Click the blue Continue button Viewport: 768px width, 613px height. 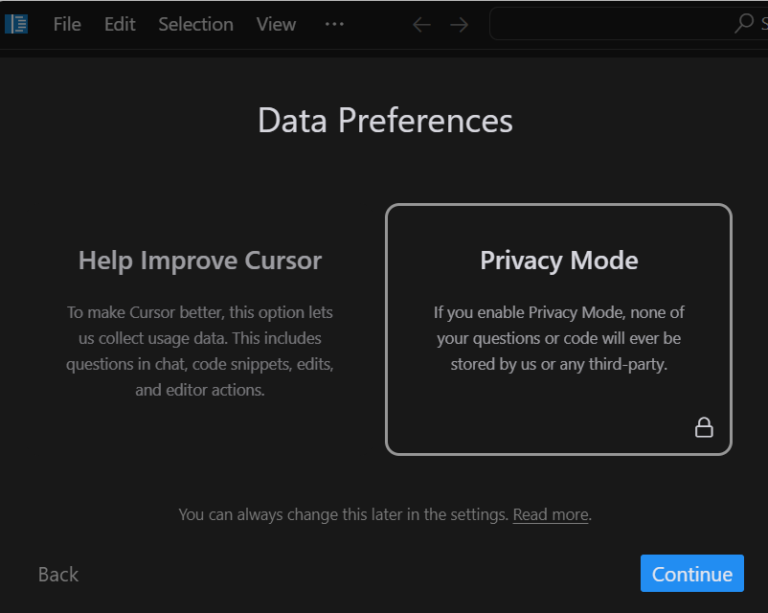(692, 573)
